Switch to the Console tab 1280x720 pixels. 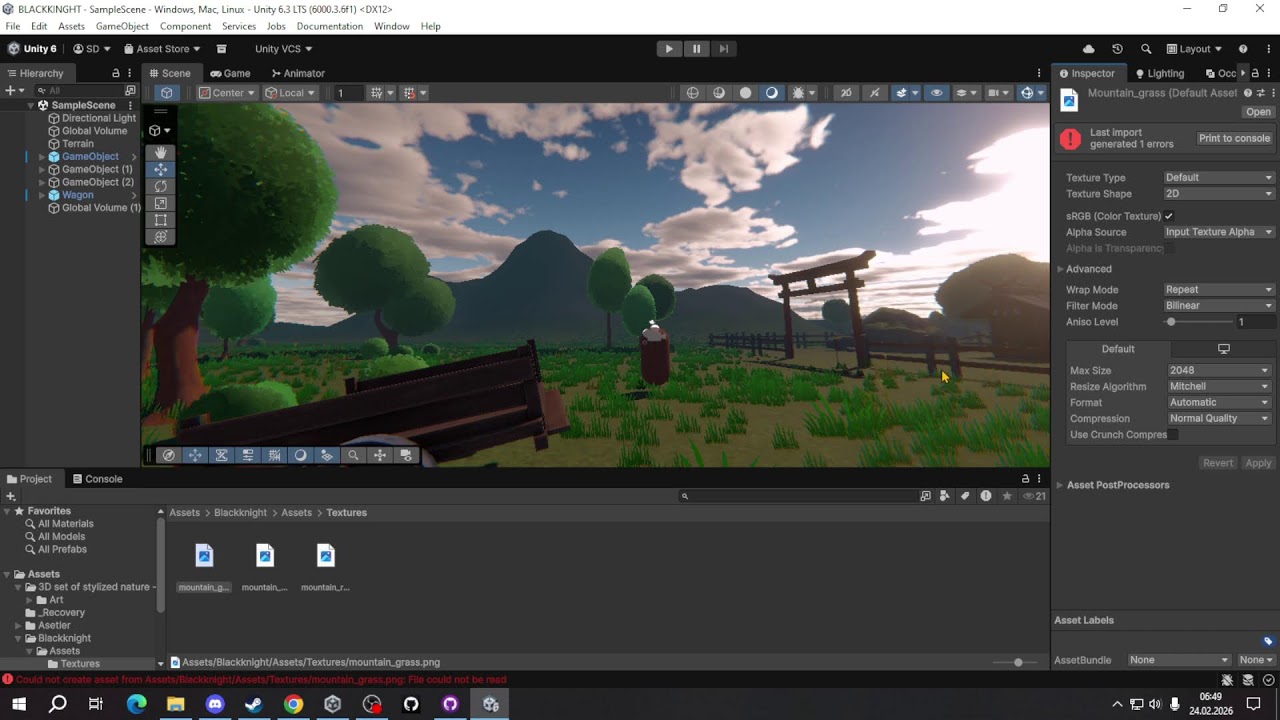(x=97, y=479)
